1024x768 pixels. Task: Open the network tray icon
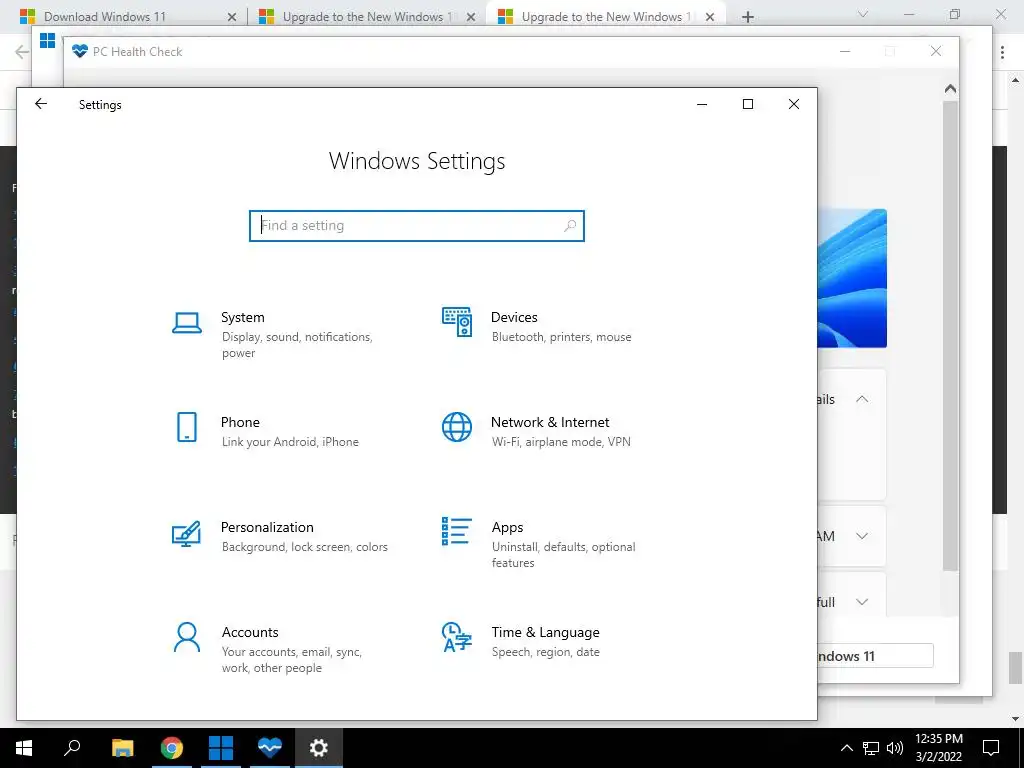click(x=871, y=748)
